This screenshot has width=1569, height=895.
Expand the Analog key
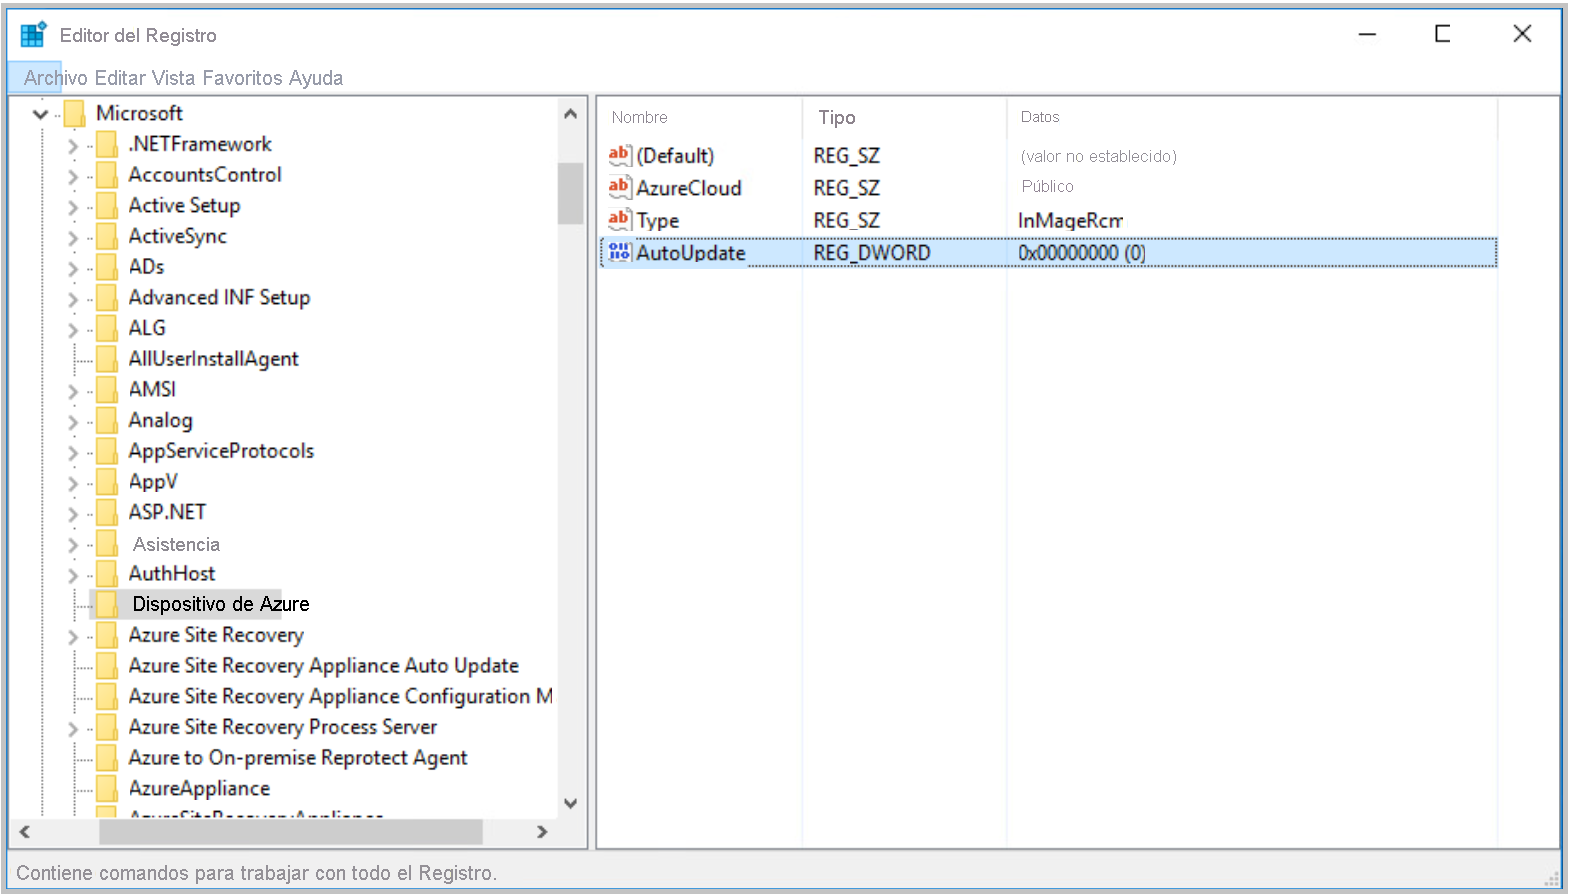point(72,422)
